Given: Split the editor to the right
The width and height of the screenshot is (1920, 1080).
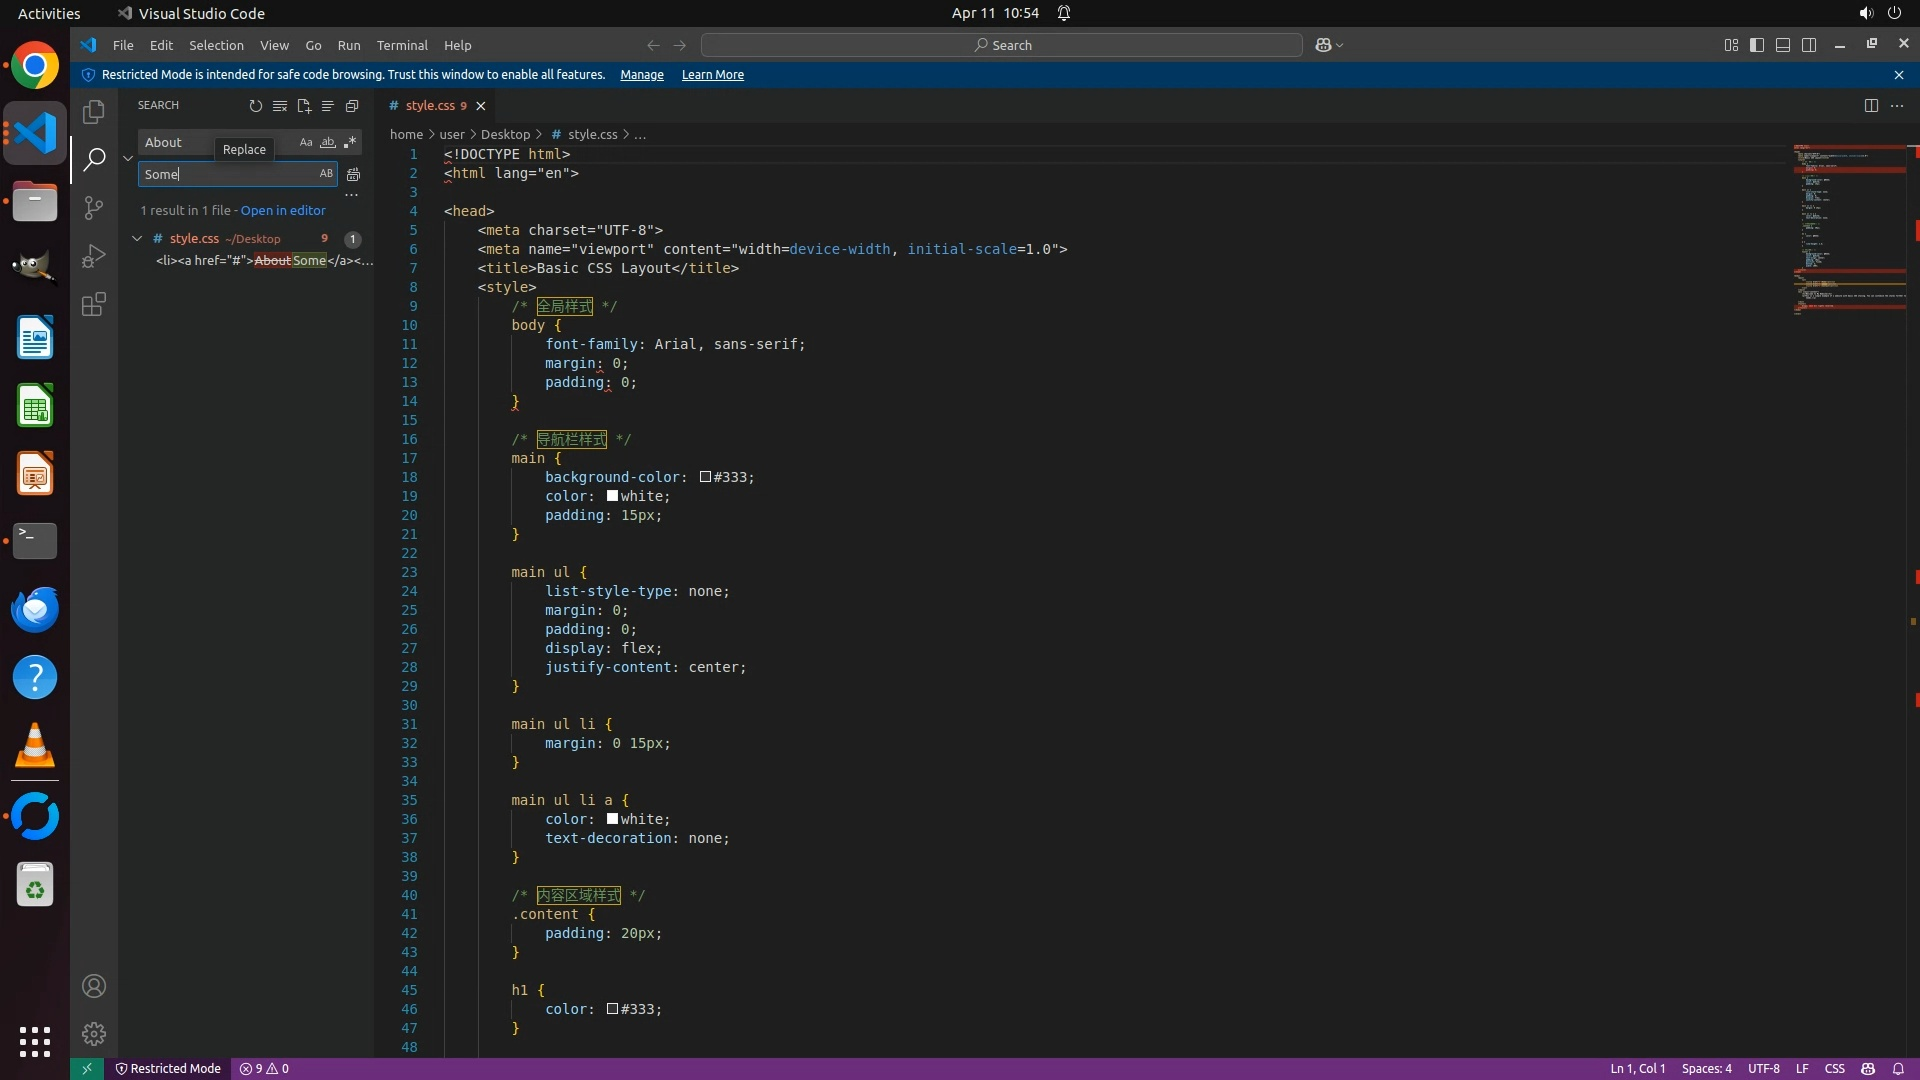Looking at the screenshot, I should point(1870,106).
